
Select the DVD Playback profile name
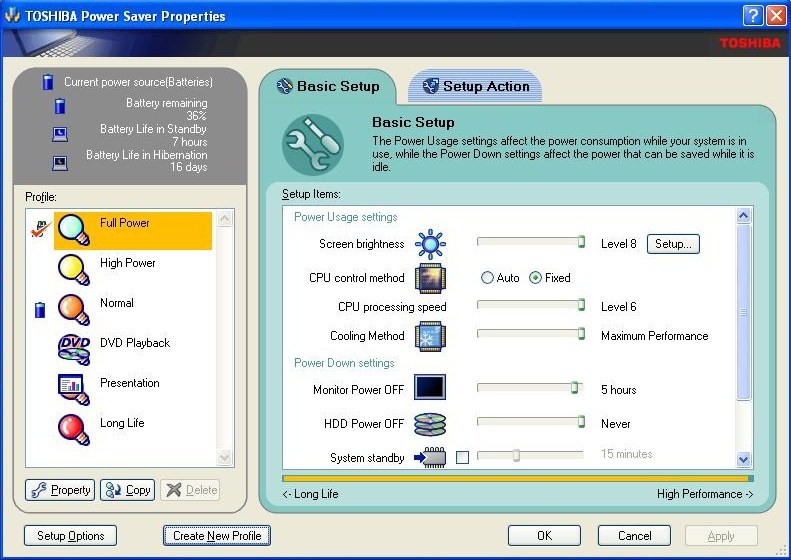[x=135, y=343]
